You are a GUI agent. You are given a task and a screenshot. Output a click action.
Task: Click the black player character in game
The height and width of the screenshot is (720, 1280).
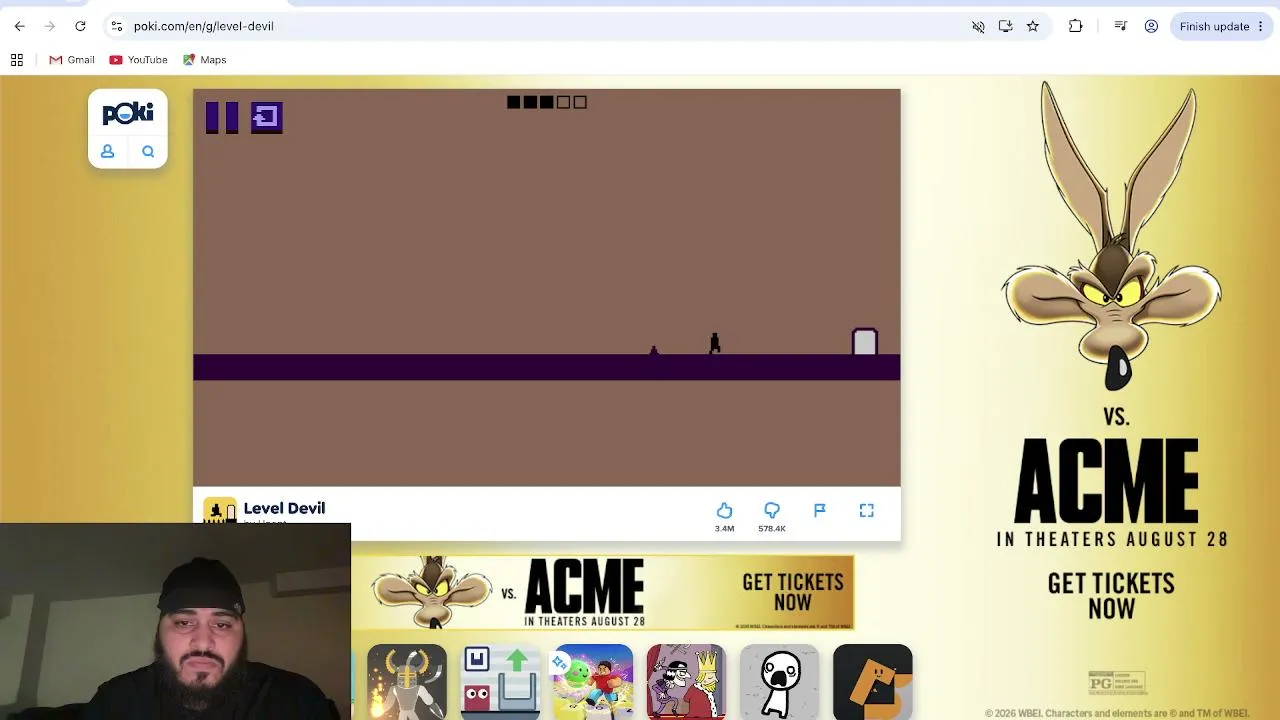click(x=714, y=343)
